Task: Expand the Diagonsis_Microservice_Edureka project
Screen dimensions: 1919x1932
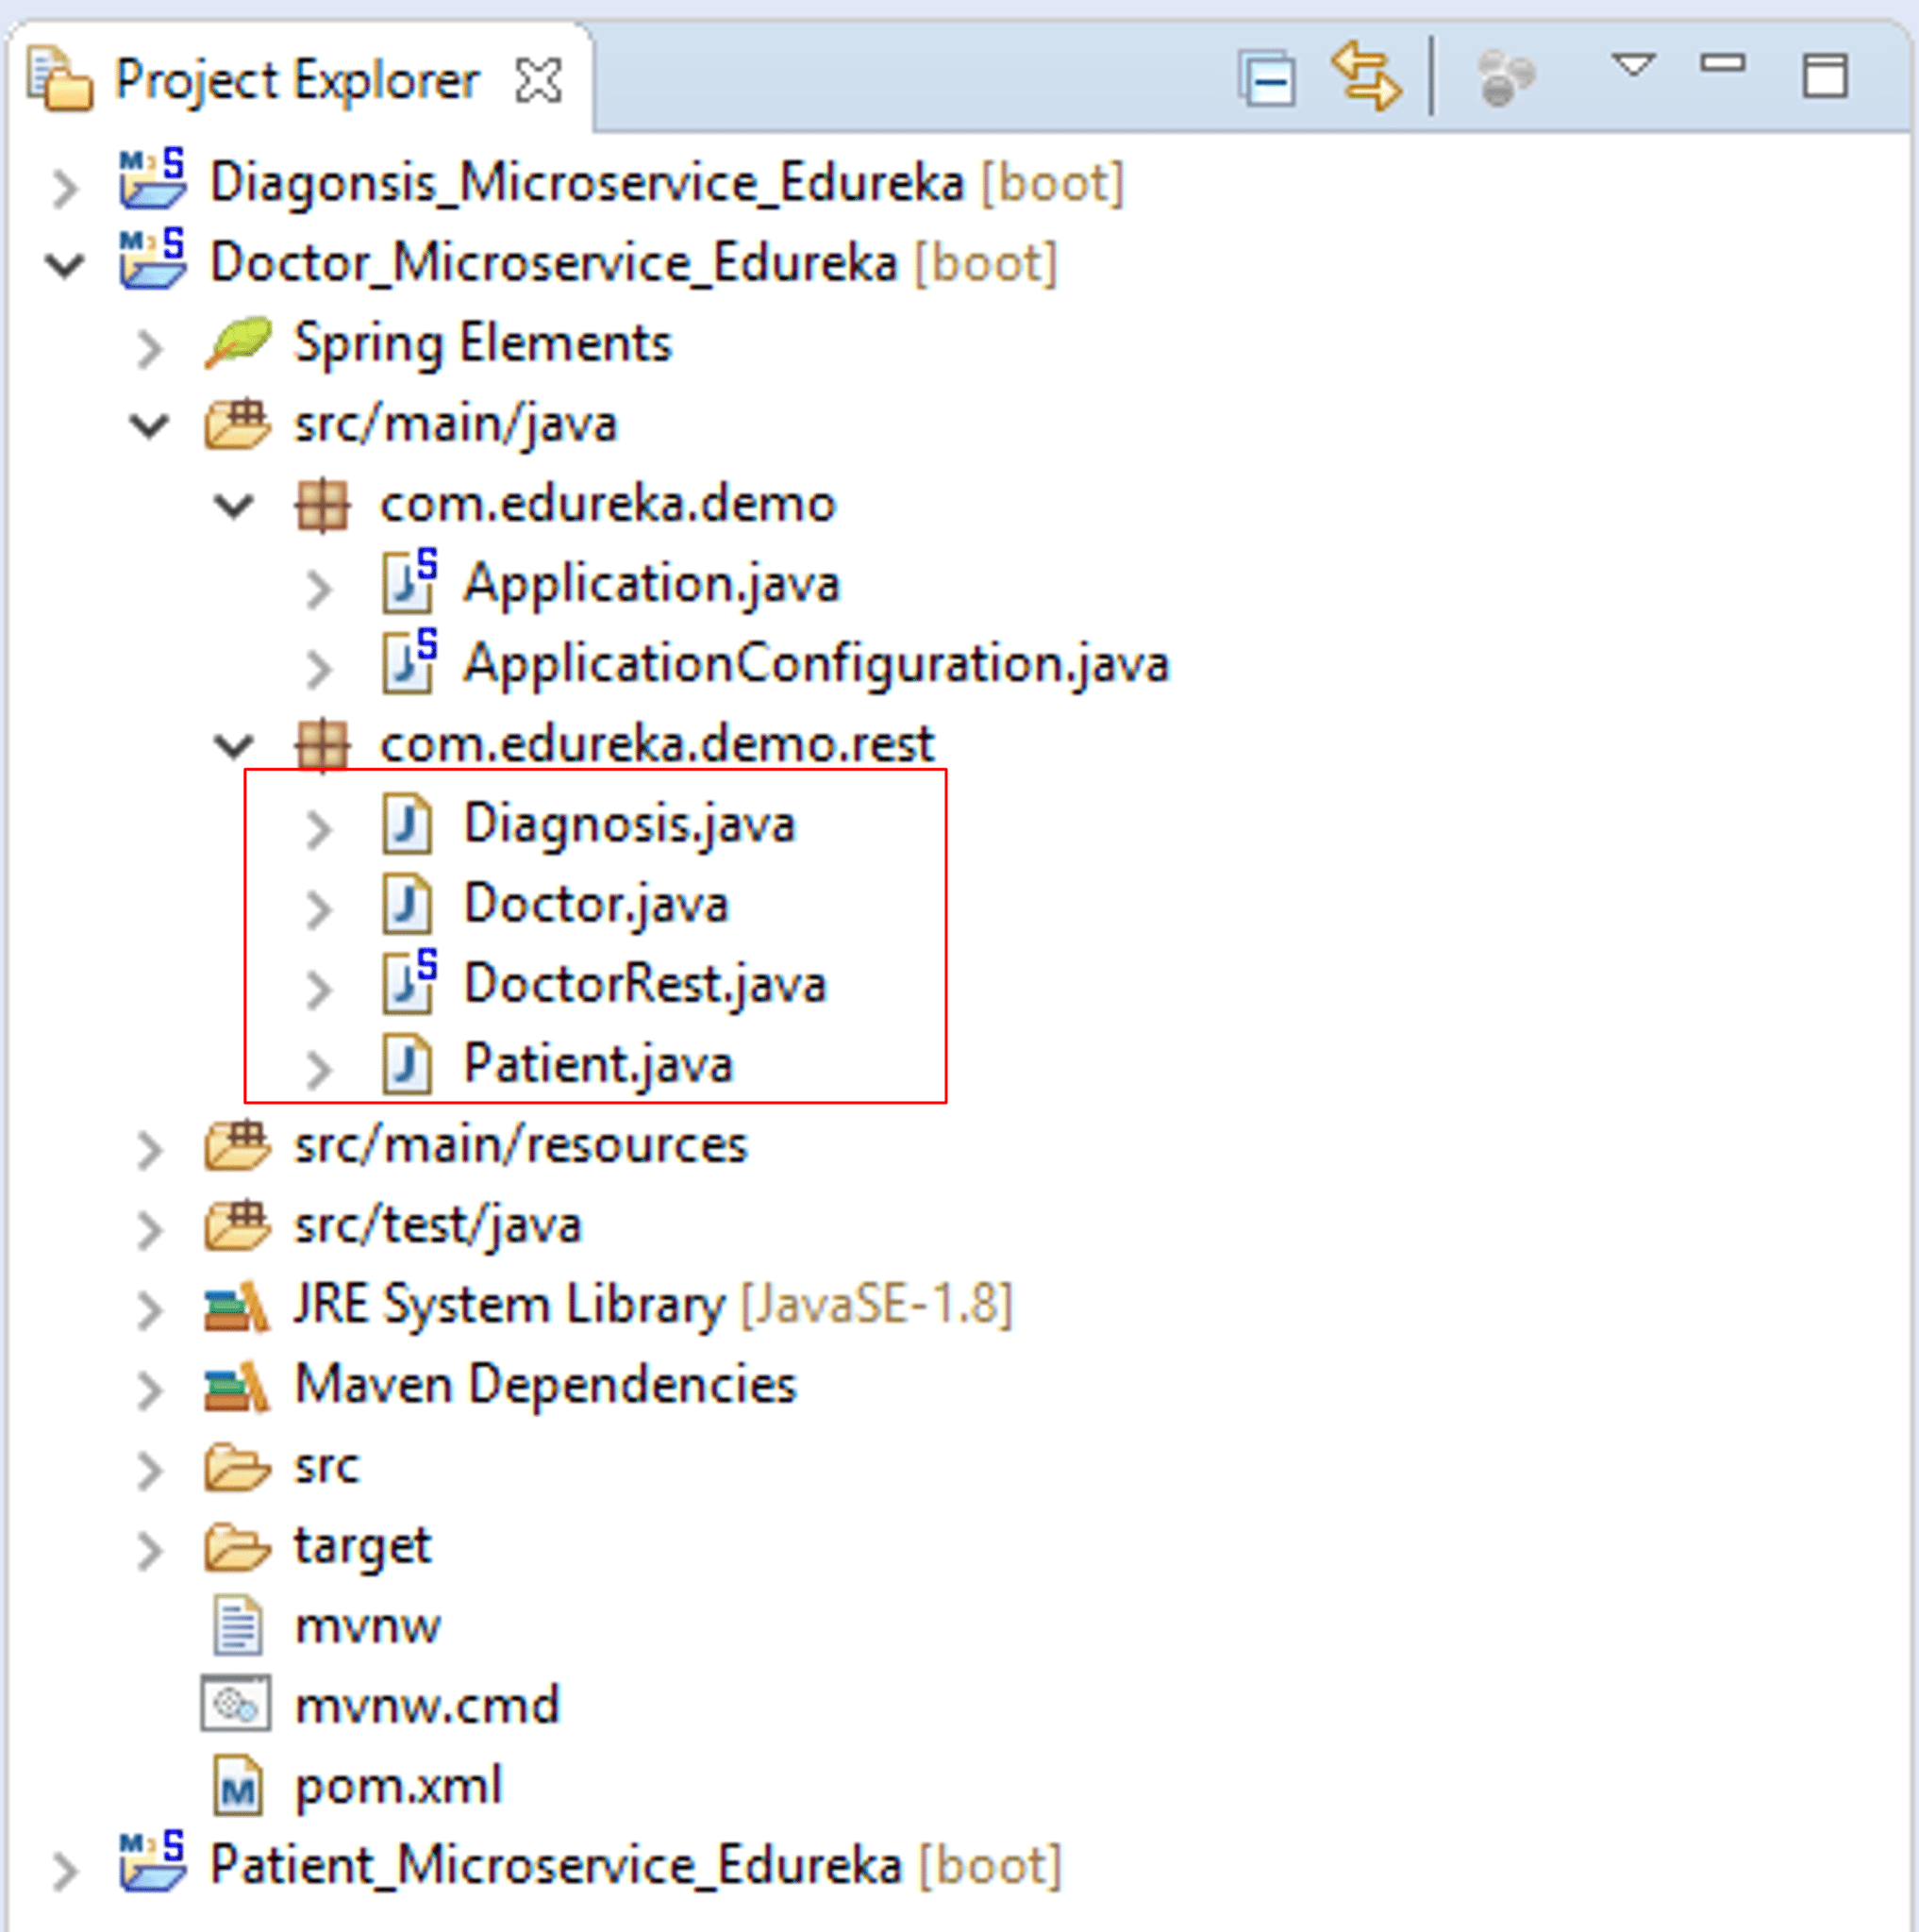Action: pyautogui.click(x=65, y=187)
